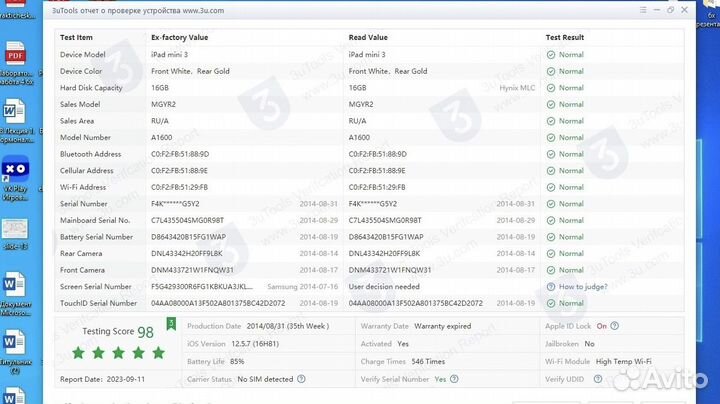Image resolution: width=720 pixels, height=404 pixels.
Task: Click the Test Result column header
Action: 565,36
